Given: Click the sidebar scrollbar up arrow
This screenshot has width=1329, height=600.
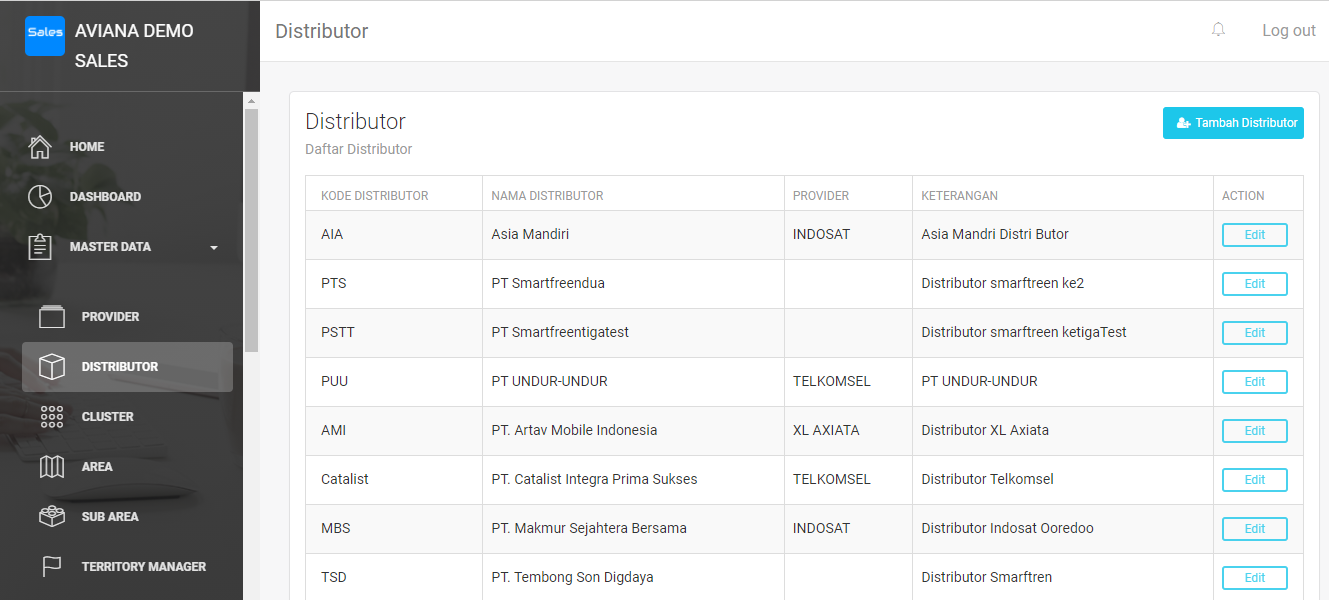Looking at the screenshot, I should point(251,101).
